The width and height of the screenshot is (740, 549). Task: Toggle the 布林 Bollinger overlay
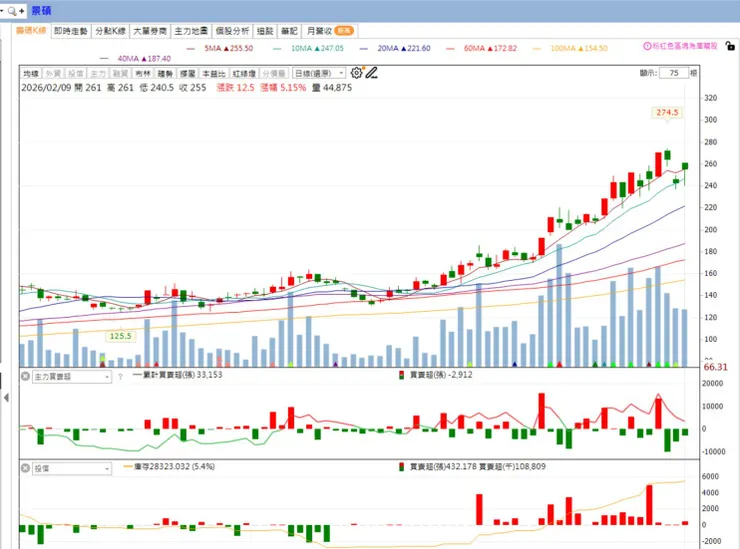[143, 73]
